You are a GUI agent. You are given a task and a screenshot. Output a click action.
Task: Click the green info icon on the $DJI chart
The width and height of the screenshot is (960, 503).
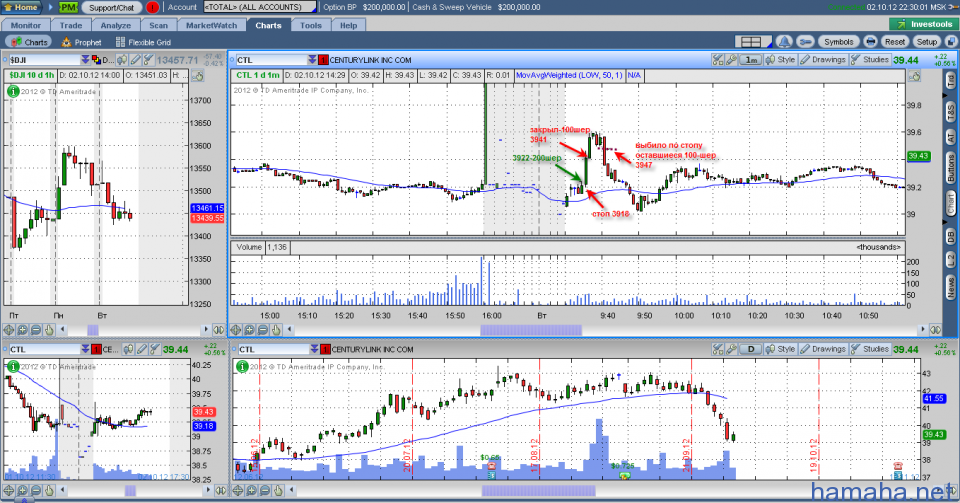coord(13,91)
